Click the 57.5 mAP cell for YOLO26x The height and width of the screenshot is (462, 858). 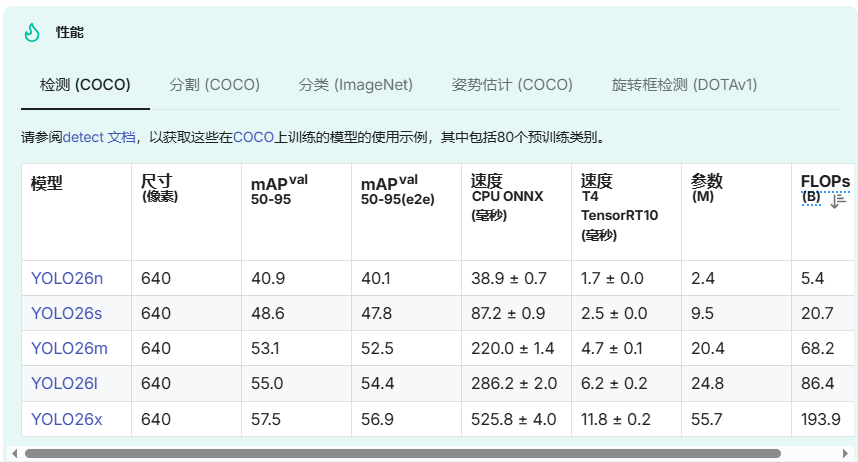tap(297, 419)
